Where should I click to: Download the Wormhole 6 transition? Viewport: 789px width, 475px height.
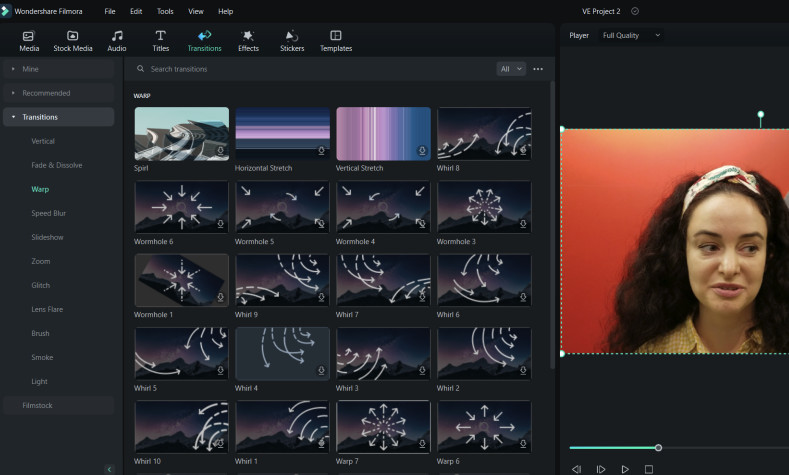[220, 224]
